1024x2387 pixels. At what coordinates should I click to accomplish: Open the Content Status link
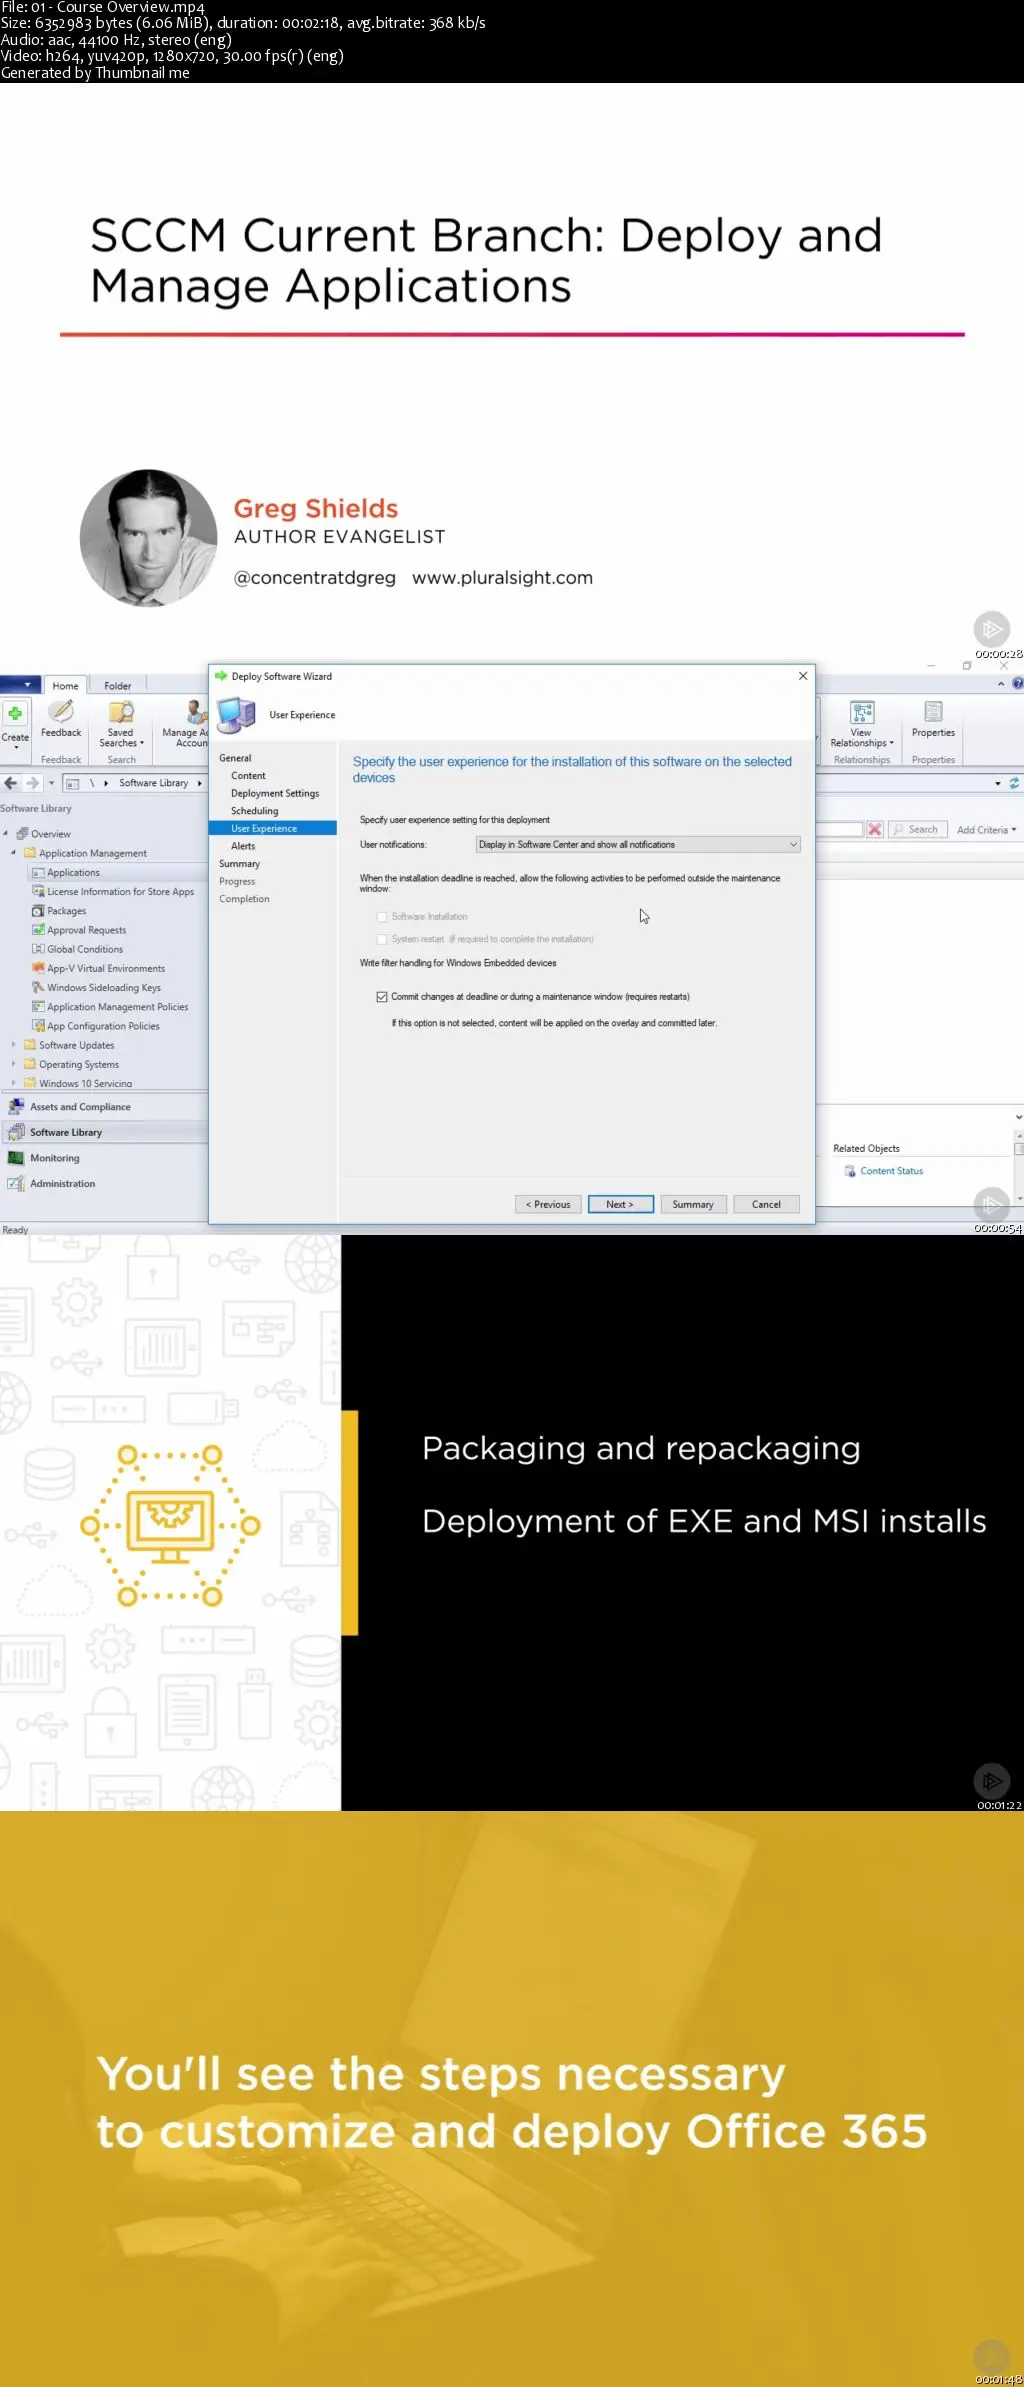pos(892,1171)
